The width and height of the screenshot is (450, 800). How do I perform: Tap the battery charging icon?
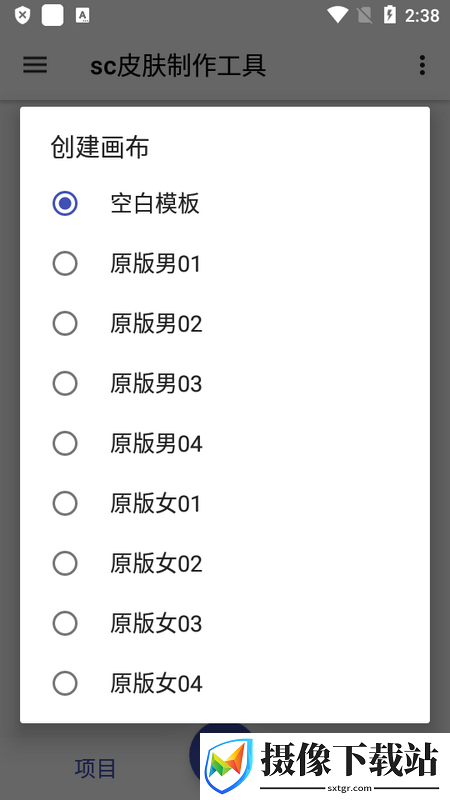[x=390, y=15]
